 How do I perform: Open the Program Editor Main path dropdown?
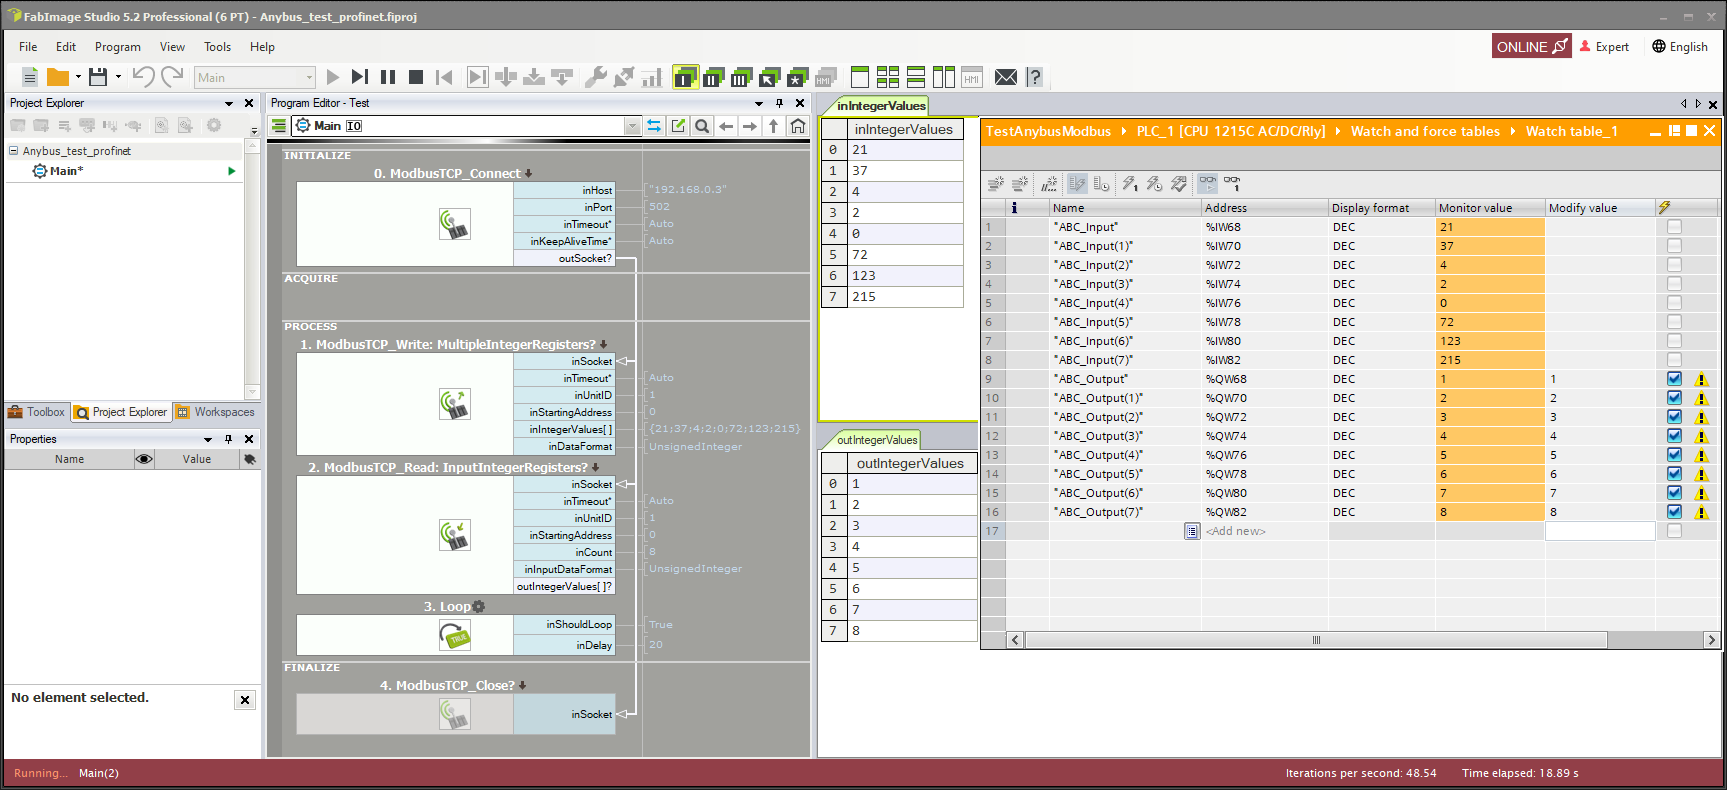click(x=632, y=126)
